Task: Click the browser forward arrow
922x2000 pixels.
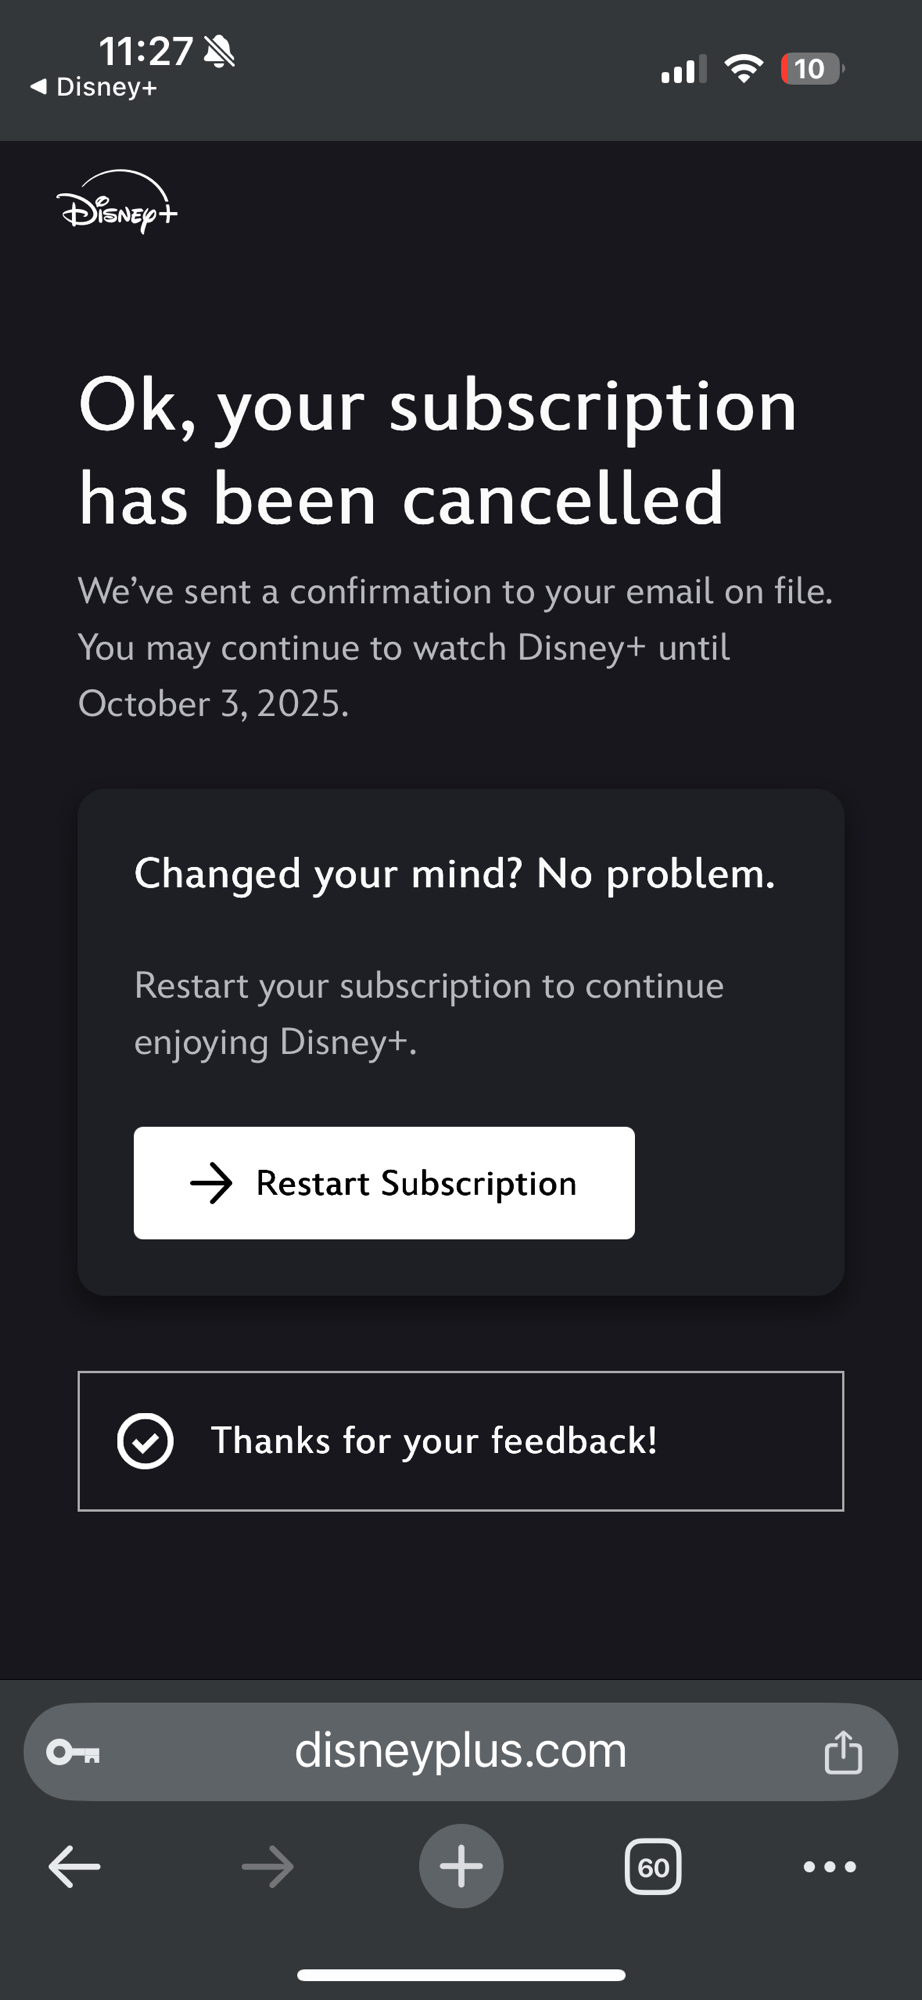Action: pyautogui.click(x=268, y=1866)
